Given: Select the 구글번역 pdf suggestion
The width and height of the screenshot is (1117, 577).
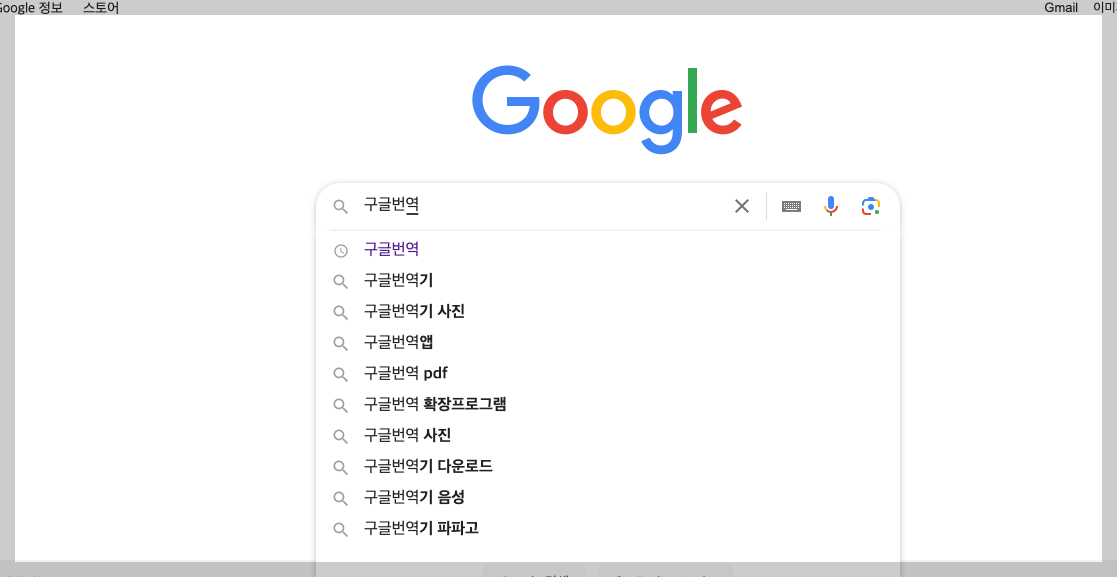Looking at the screenshot, I should (x=404, y=373).
